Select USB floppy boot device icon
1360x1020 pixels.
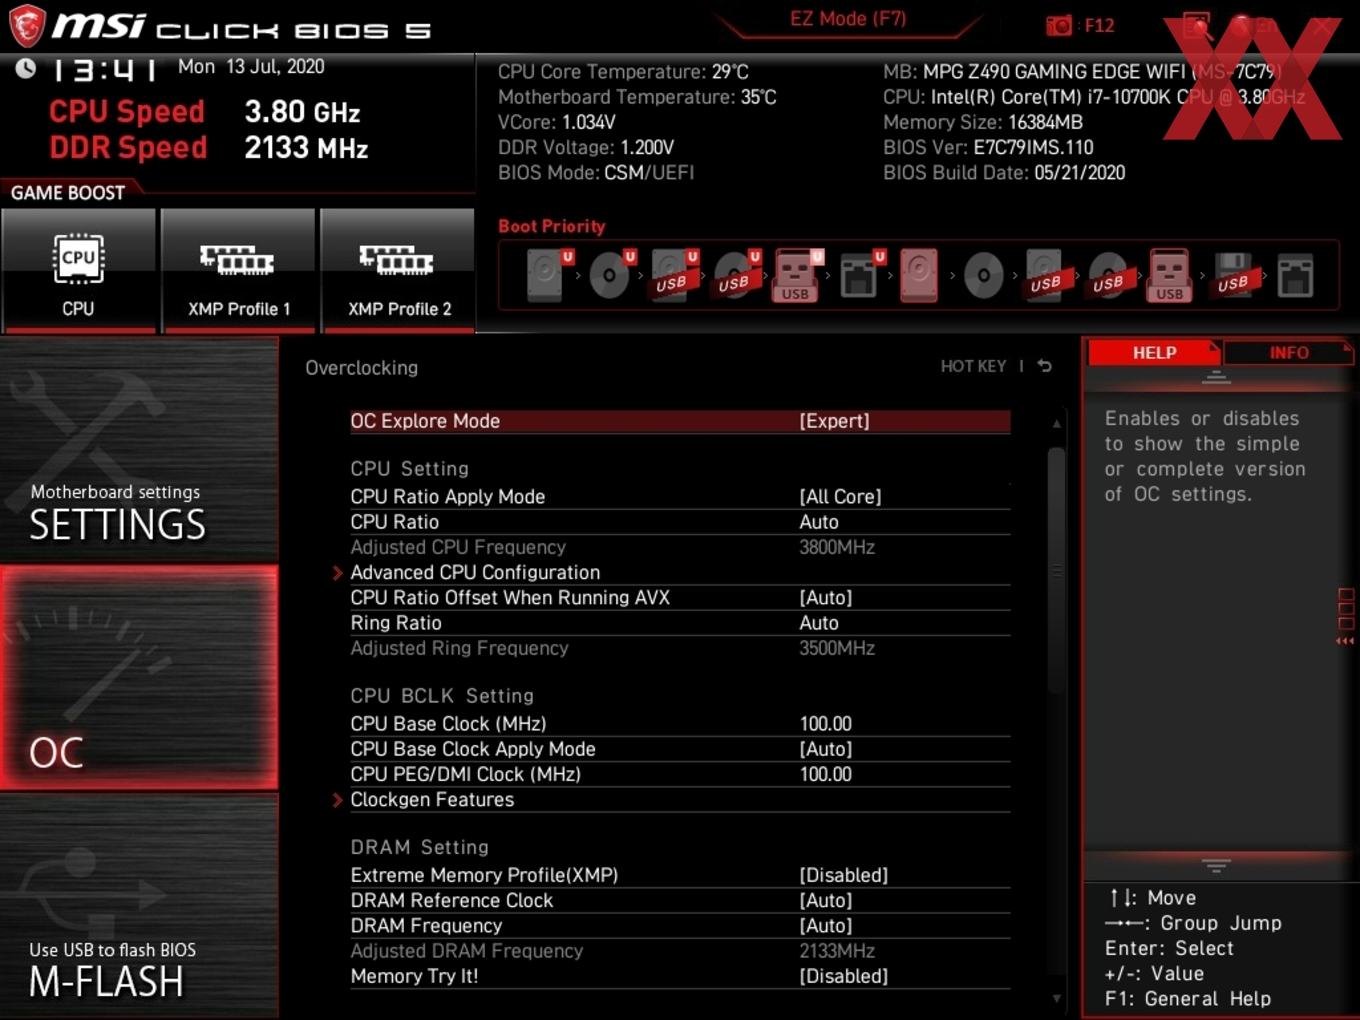[x=1234, y=275]
